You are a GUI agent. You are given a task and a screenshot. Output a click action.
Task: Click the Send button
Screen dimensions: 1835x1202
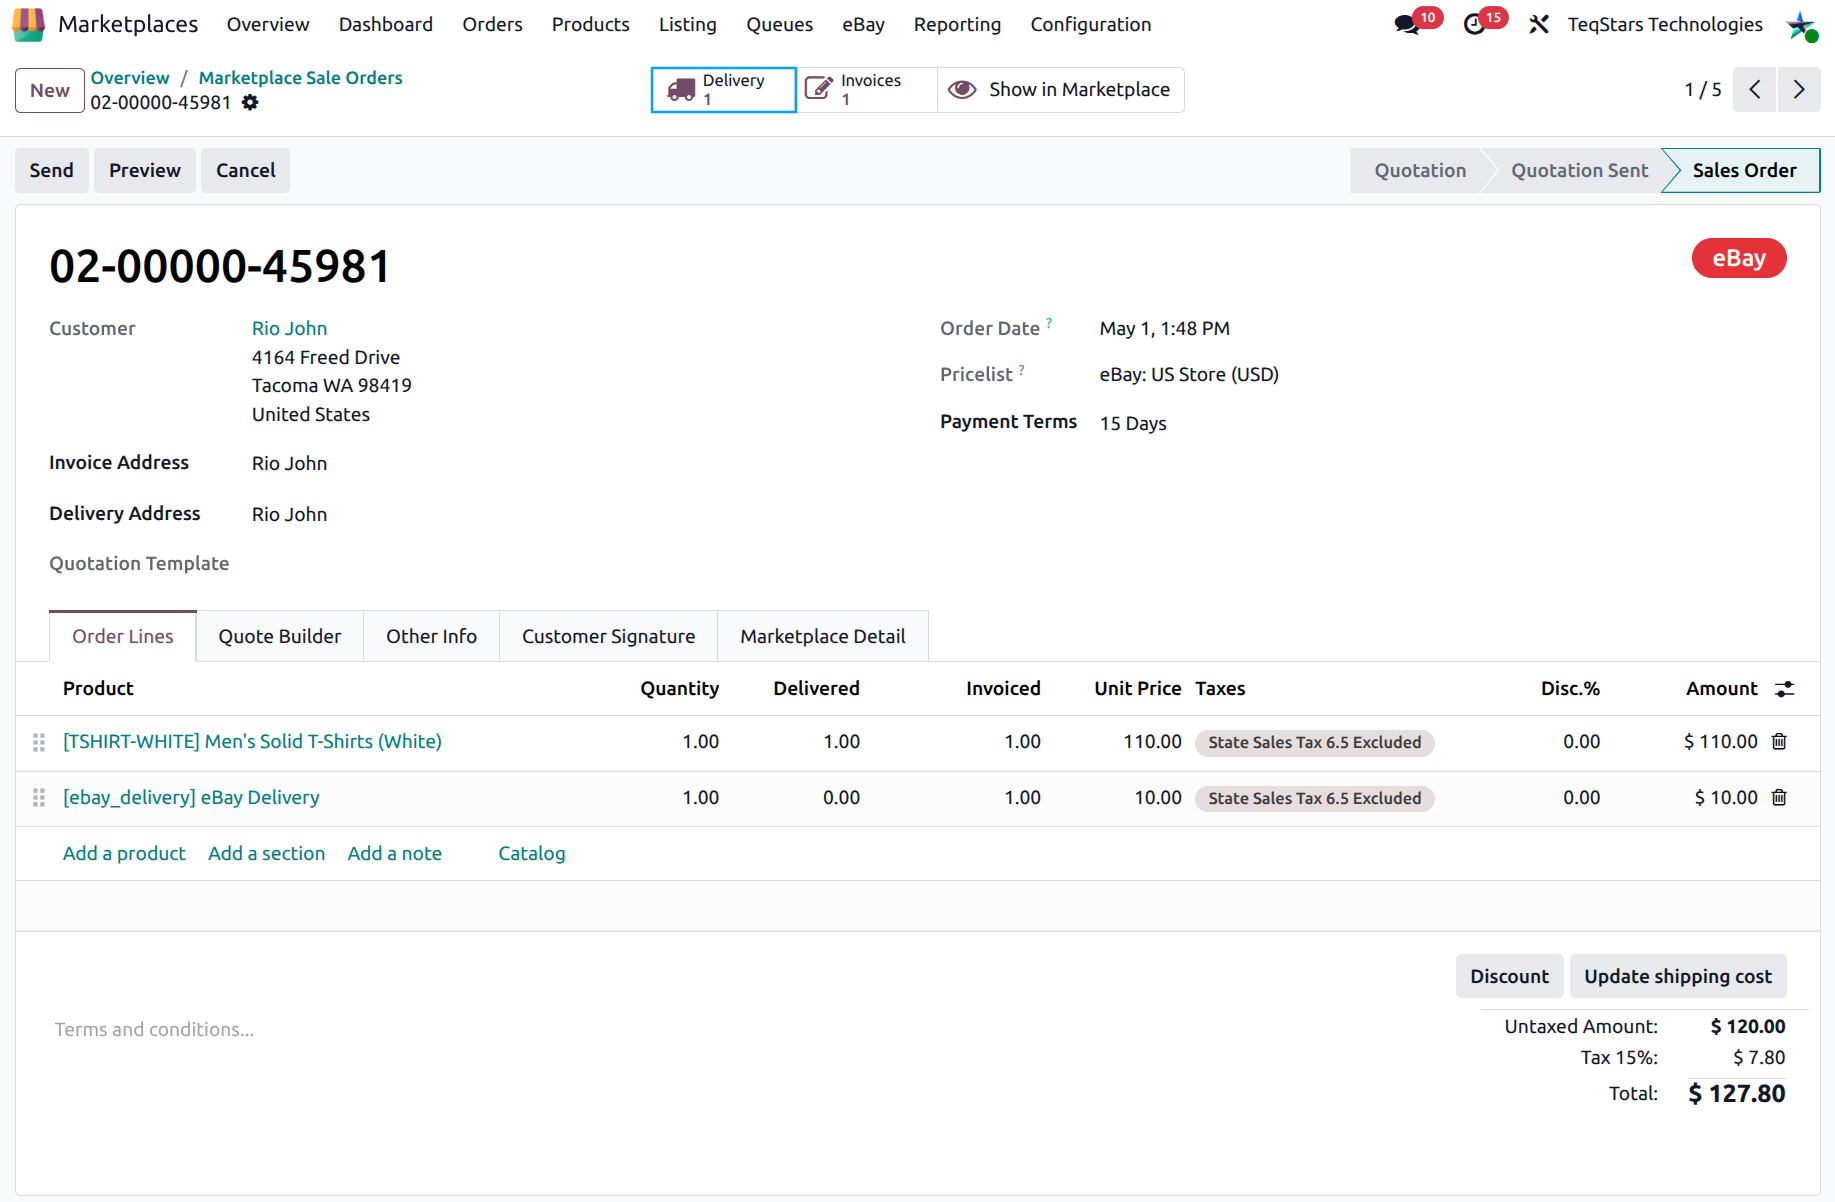[x=52, y=170]
